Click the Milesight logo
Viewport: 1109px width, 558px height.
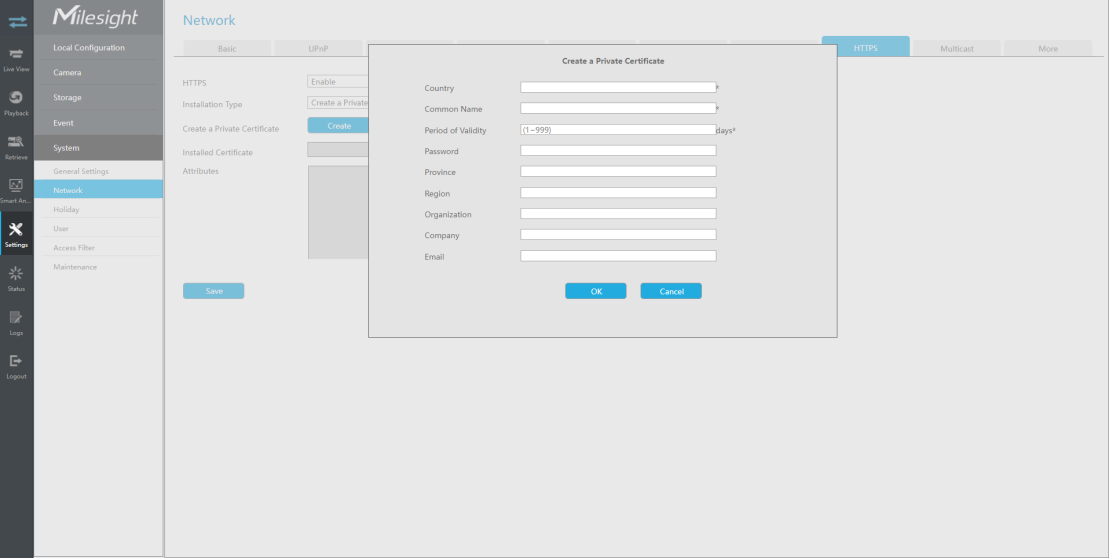(x=95, y=16)
